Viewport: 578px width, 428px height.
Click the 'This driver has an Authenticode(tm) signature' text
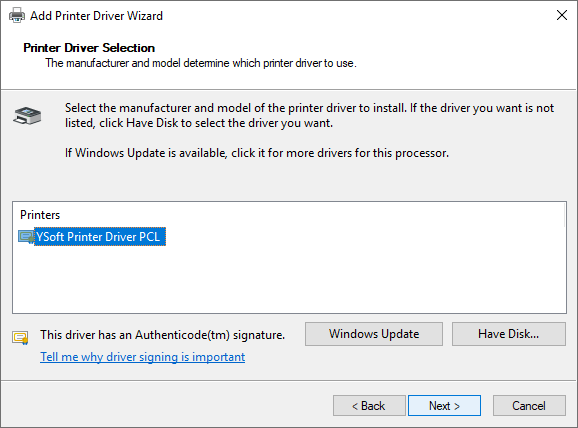163,335
